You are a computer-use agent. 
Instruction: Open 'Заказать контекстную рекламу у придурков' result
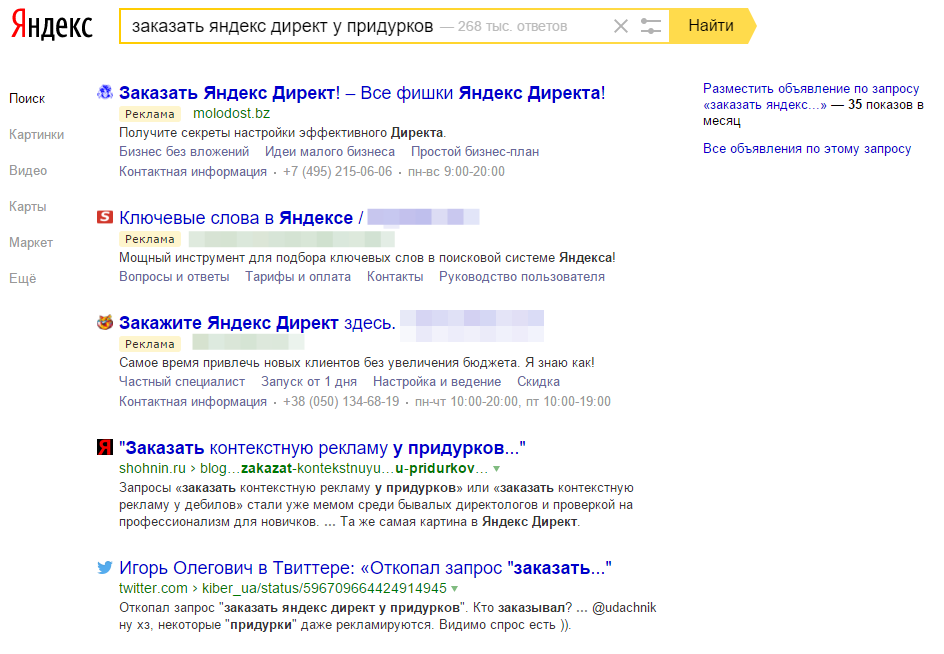pos(322,448)
